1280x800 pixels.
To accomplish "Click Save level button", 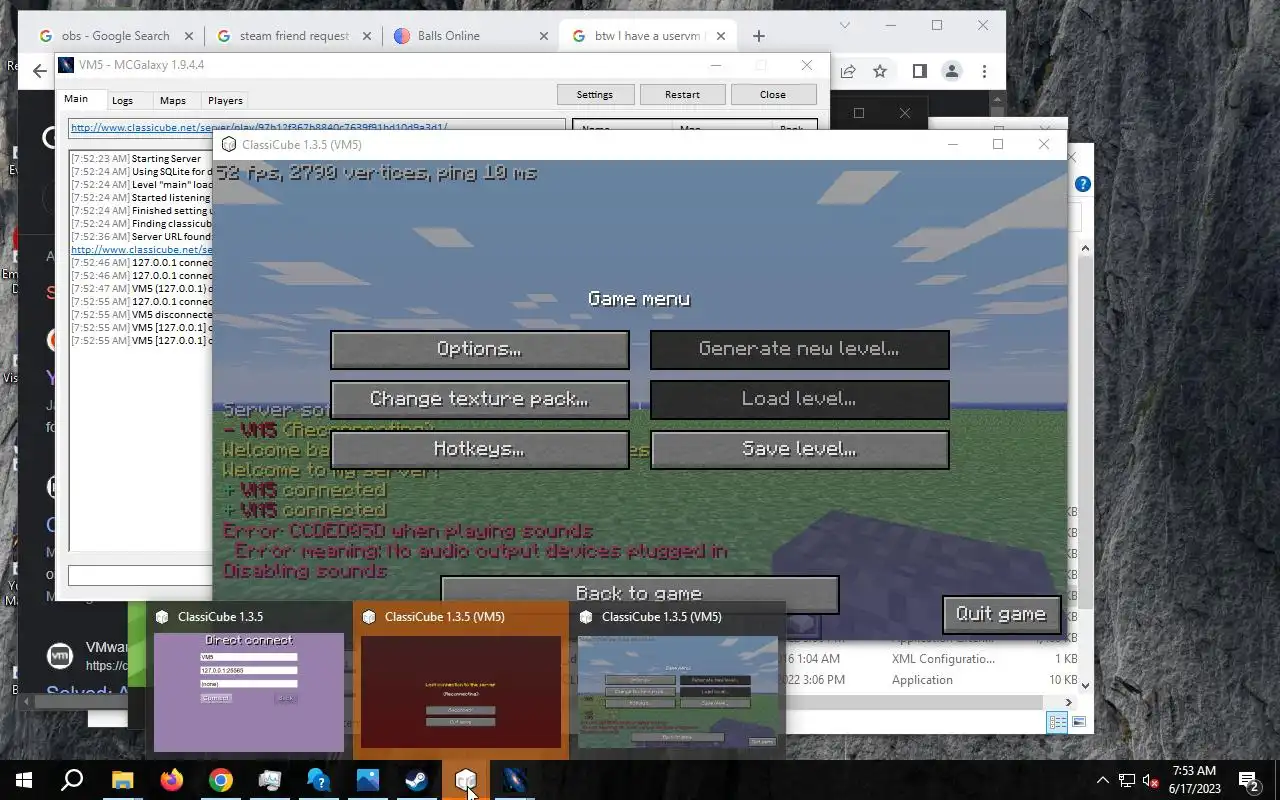I will 799,449.
